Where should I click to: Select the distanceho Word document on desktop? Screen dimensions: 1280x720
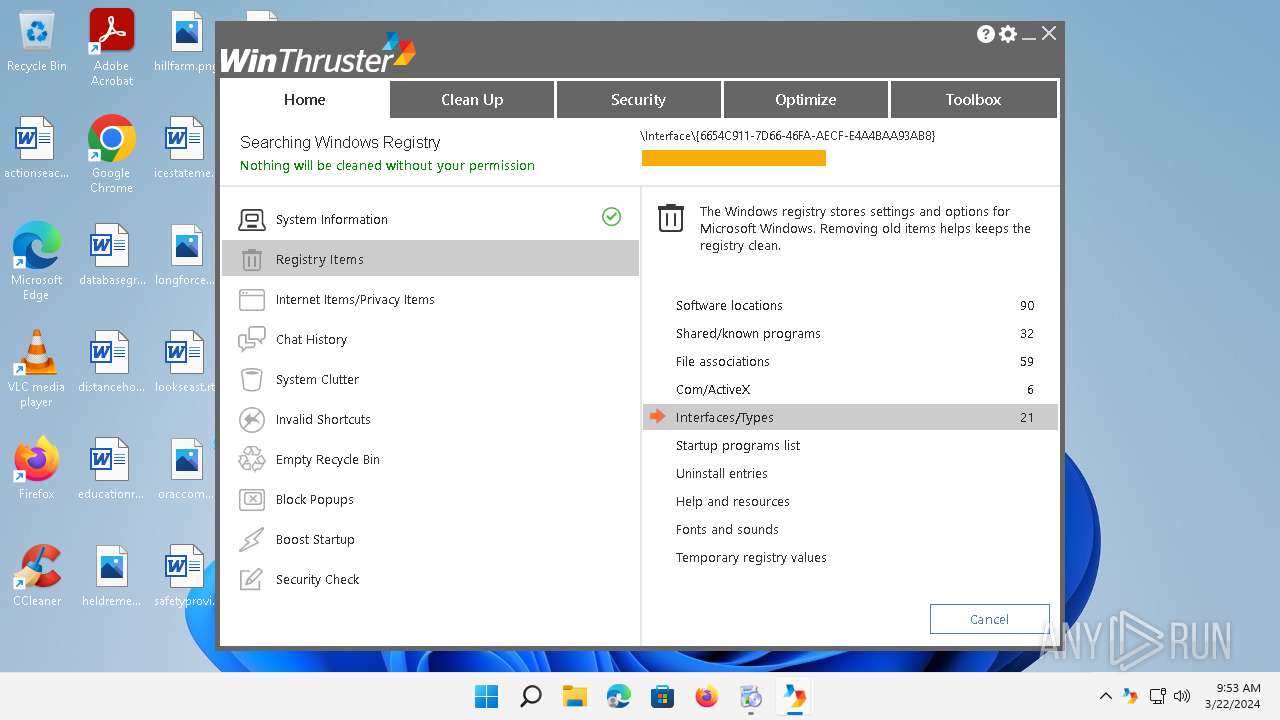coord(111,363)
